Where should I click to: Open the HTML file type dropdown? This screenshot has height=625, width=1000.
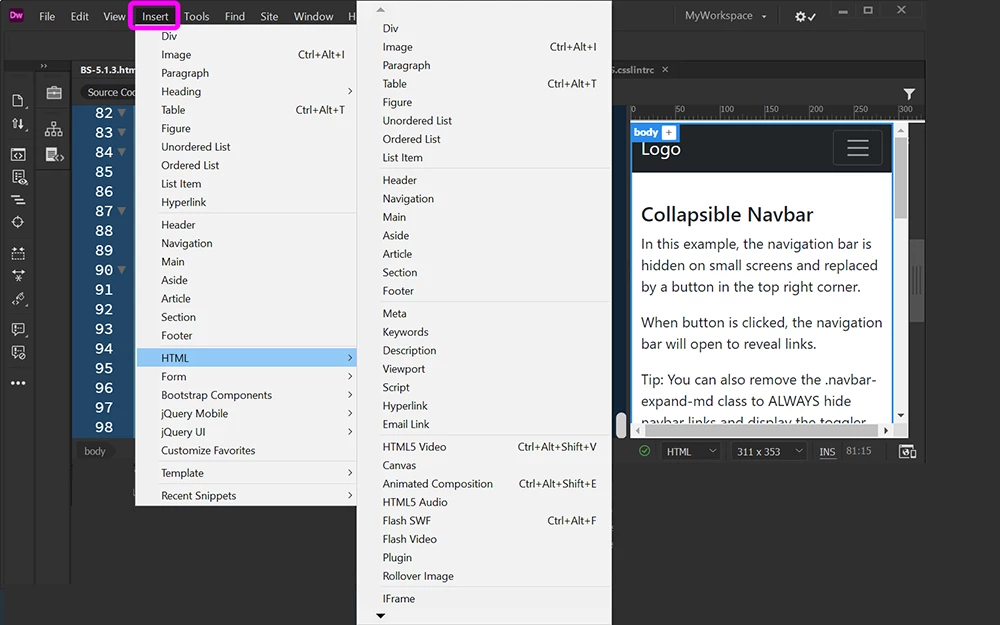coord(691,452)
